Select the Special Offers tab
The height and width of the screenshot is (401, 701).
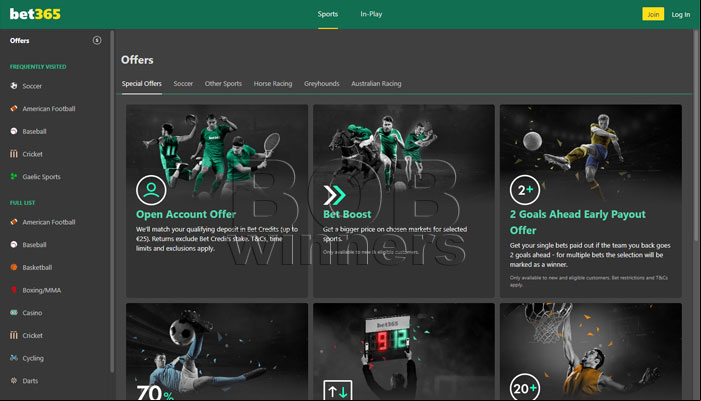[x=142, y=84]
